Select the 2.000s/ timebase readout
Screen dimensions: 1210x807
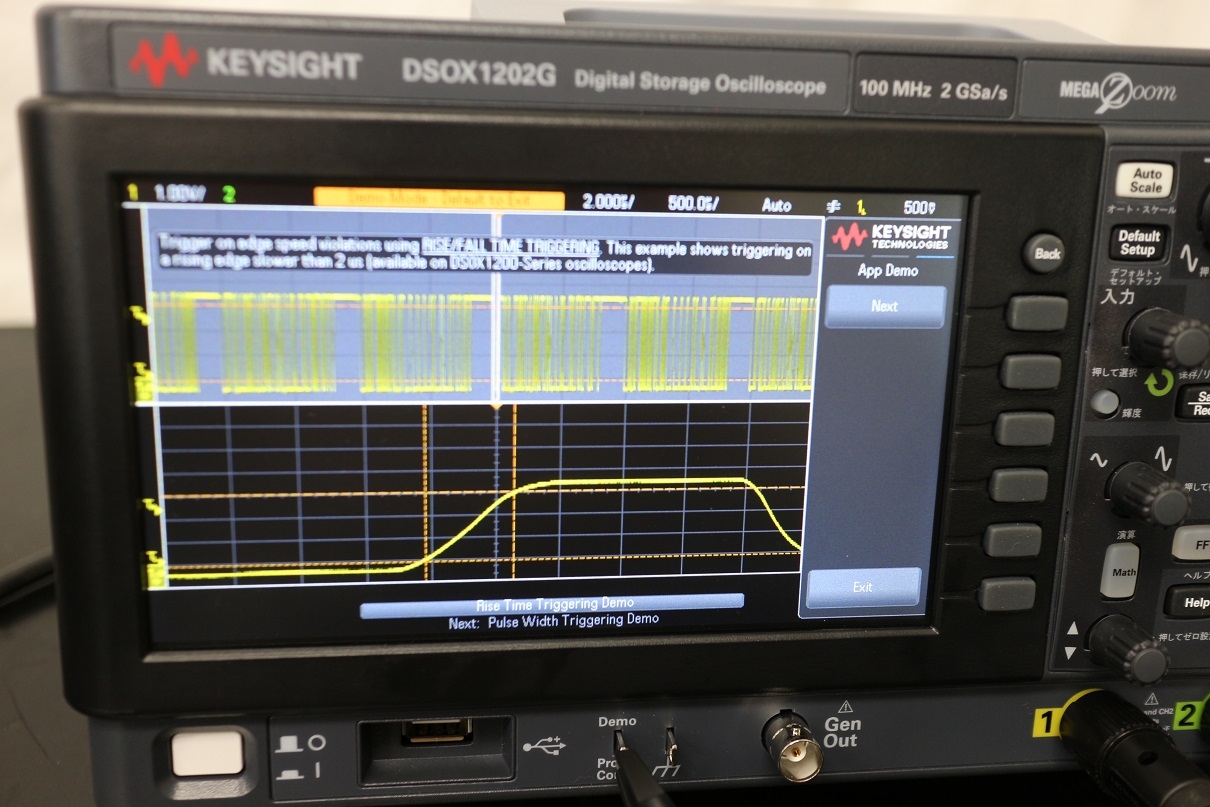(609, 203)
